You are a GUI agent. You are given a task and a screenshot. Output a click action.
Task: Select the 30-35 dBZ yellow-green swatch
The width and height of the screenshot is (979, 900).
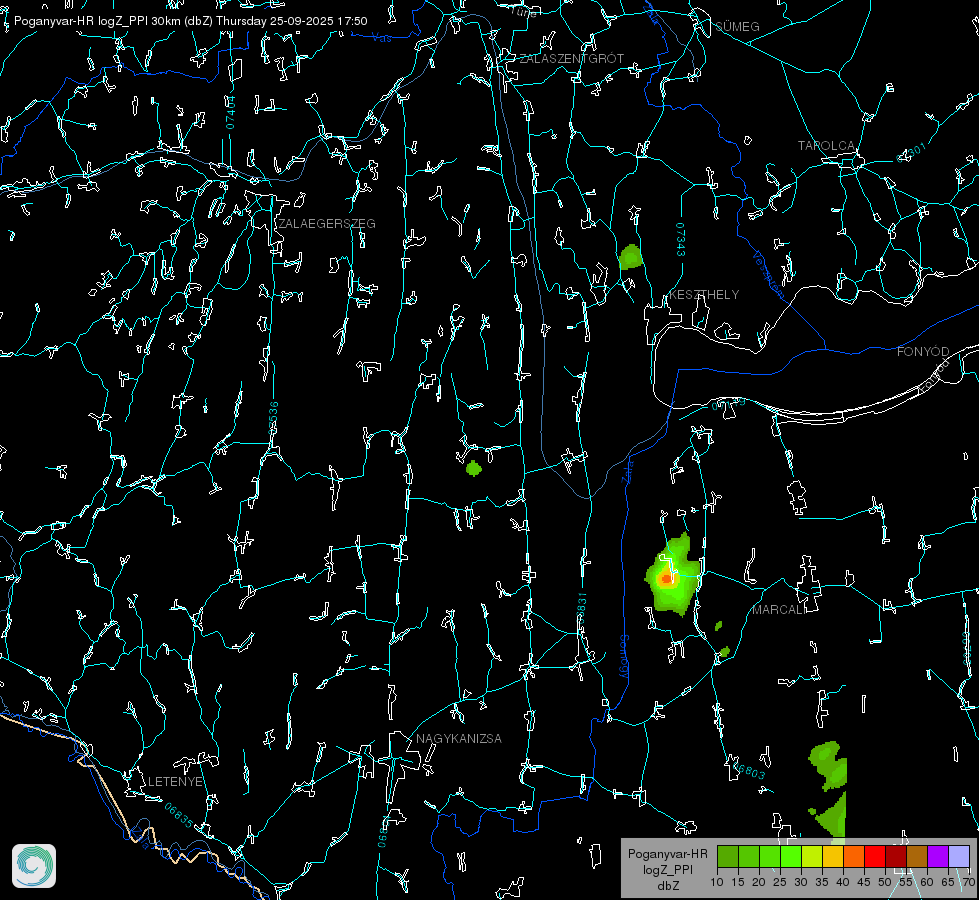pos(812,856)
